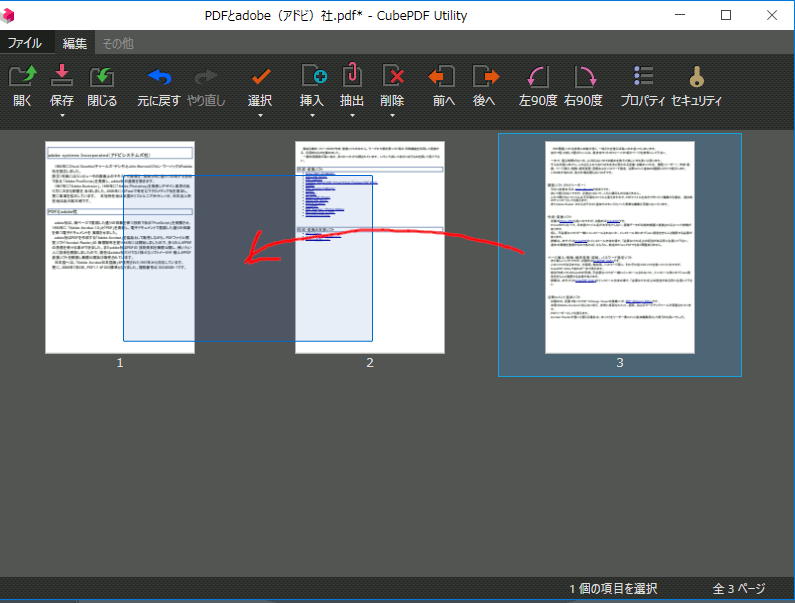The width and height of the screenshot is (795, 603).
Task: Expand the 挿入 (Insert) dropdown arrow
Action: coord(312,115)
